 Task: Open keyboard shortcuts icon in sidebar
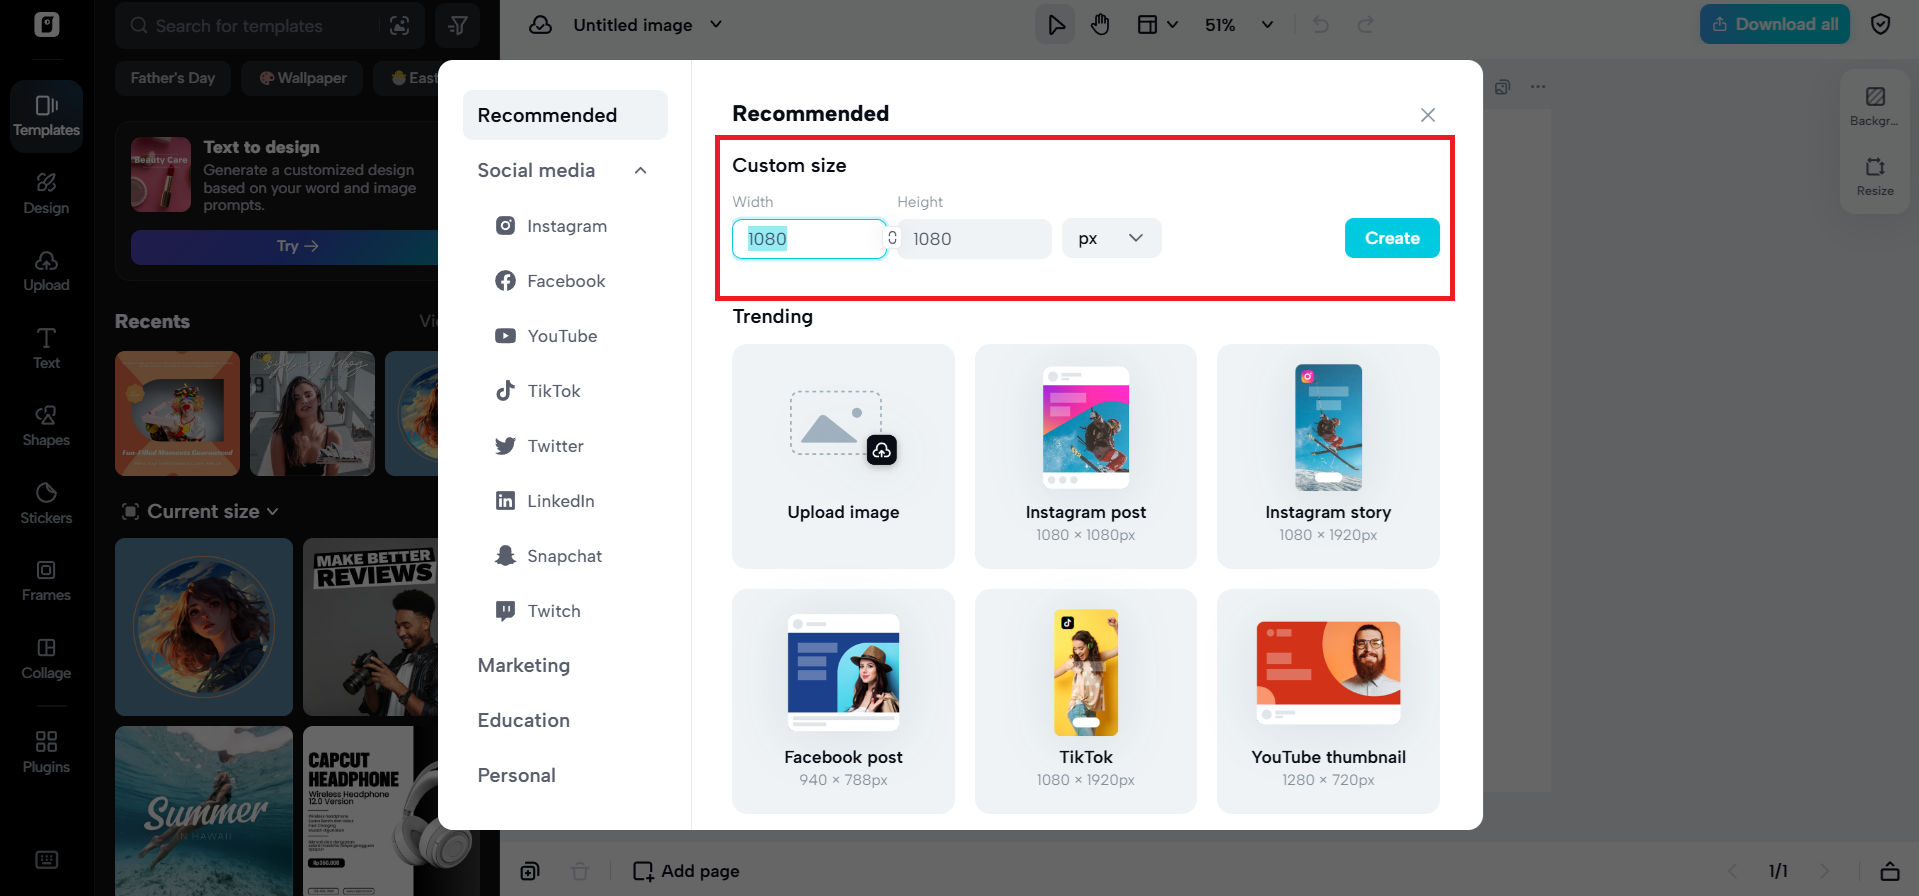46,860
